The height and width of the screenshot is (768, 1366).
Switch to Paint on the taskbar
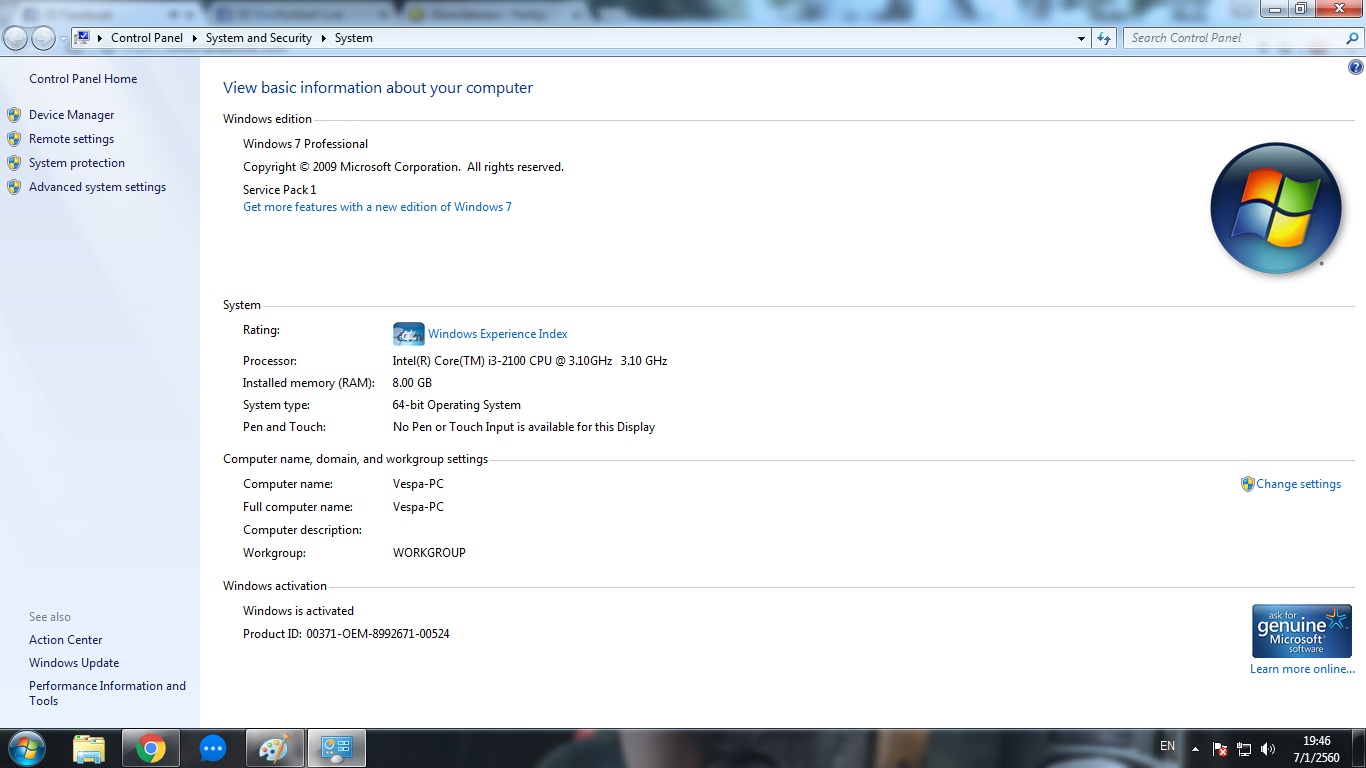click(x=274, y=748)
